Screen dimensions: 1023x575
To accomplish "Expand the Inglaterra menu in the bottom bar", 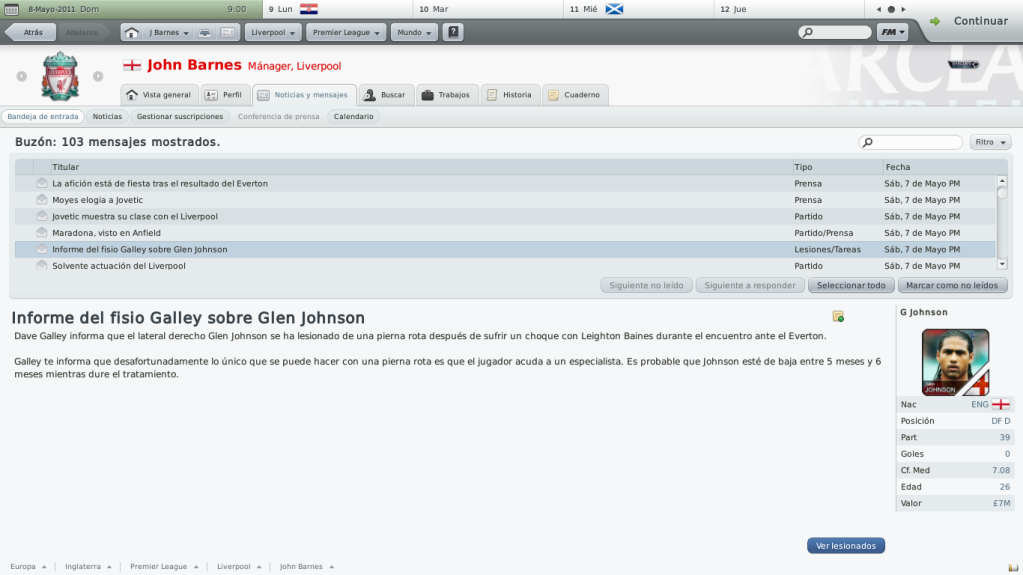I will 88,567.
